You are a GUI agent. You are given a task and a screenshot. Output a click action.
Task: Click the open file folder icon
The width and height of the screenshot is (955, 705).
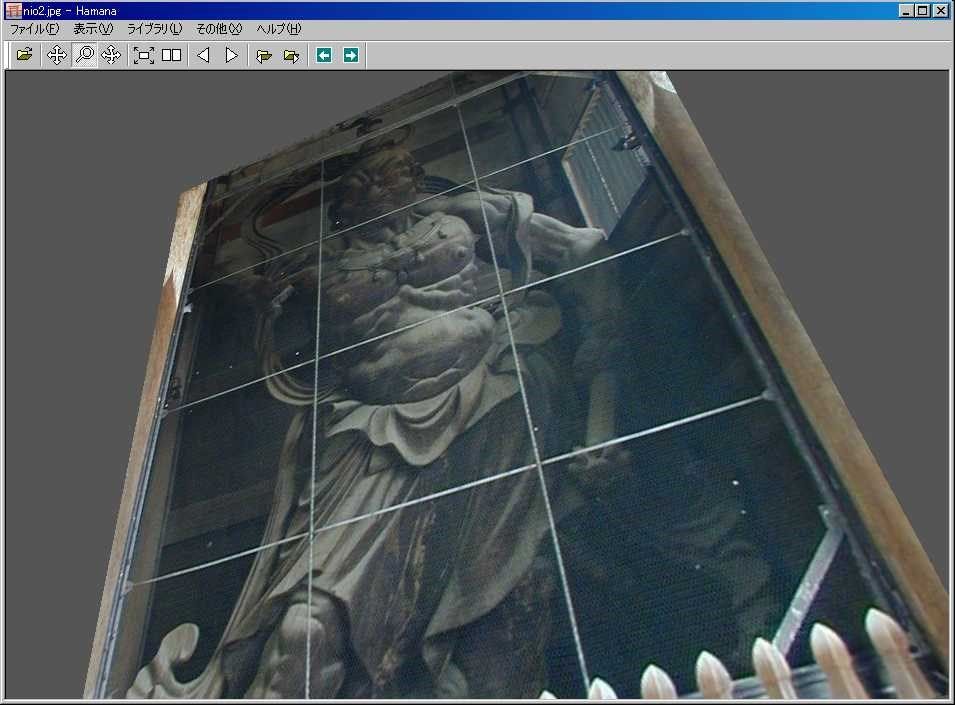[24, 55]
